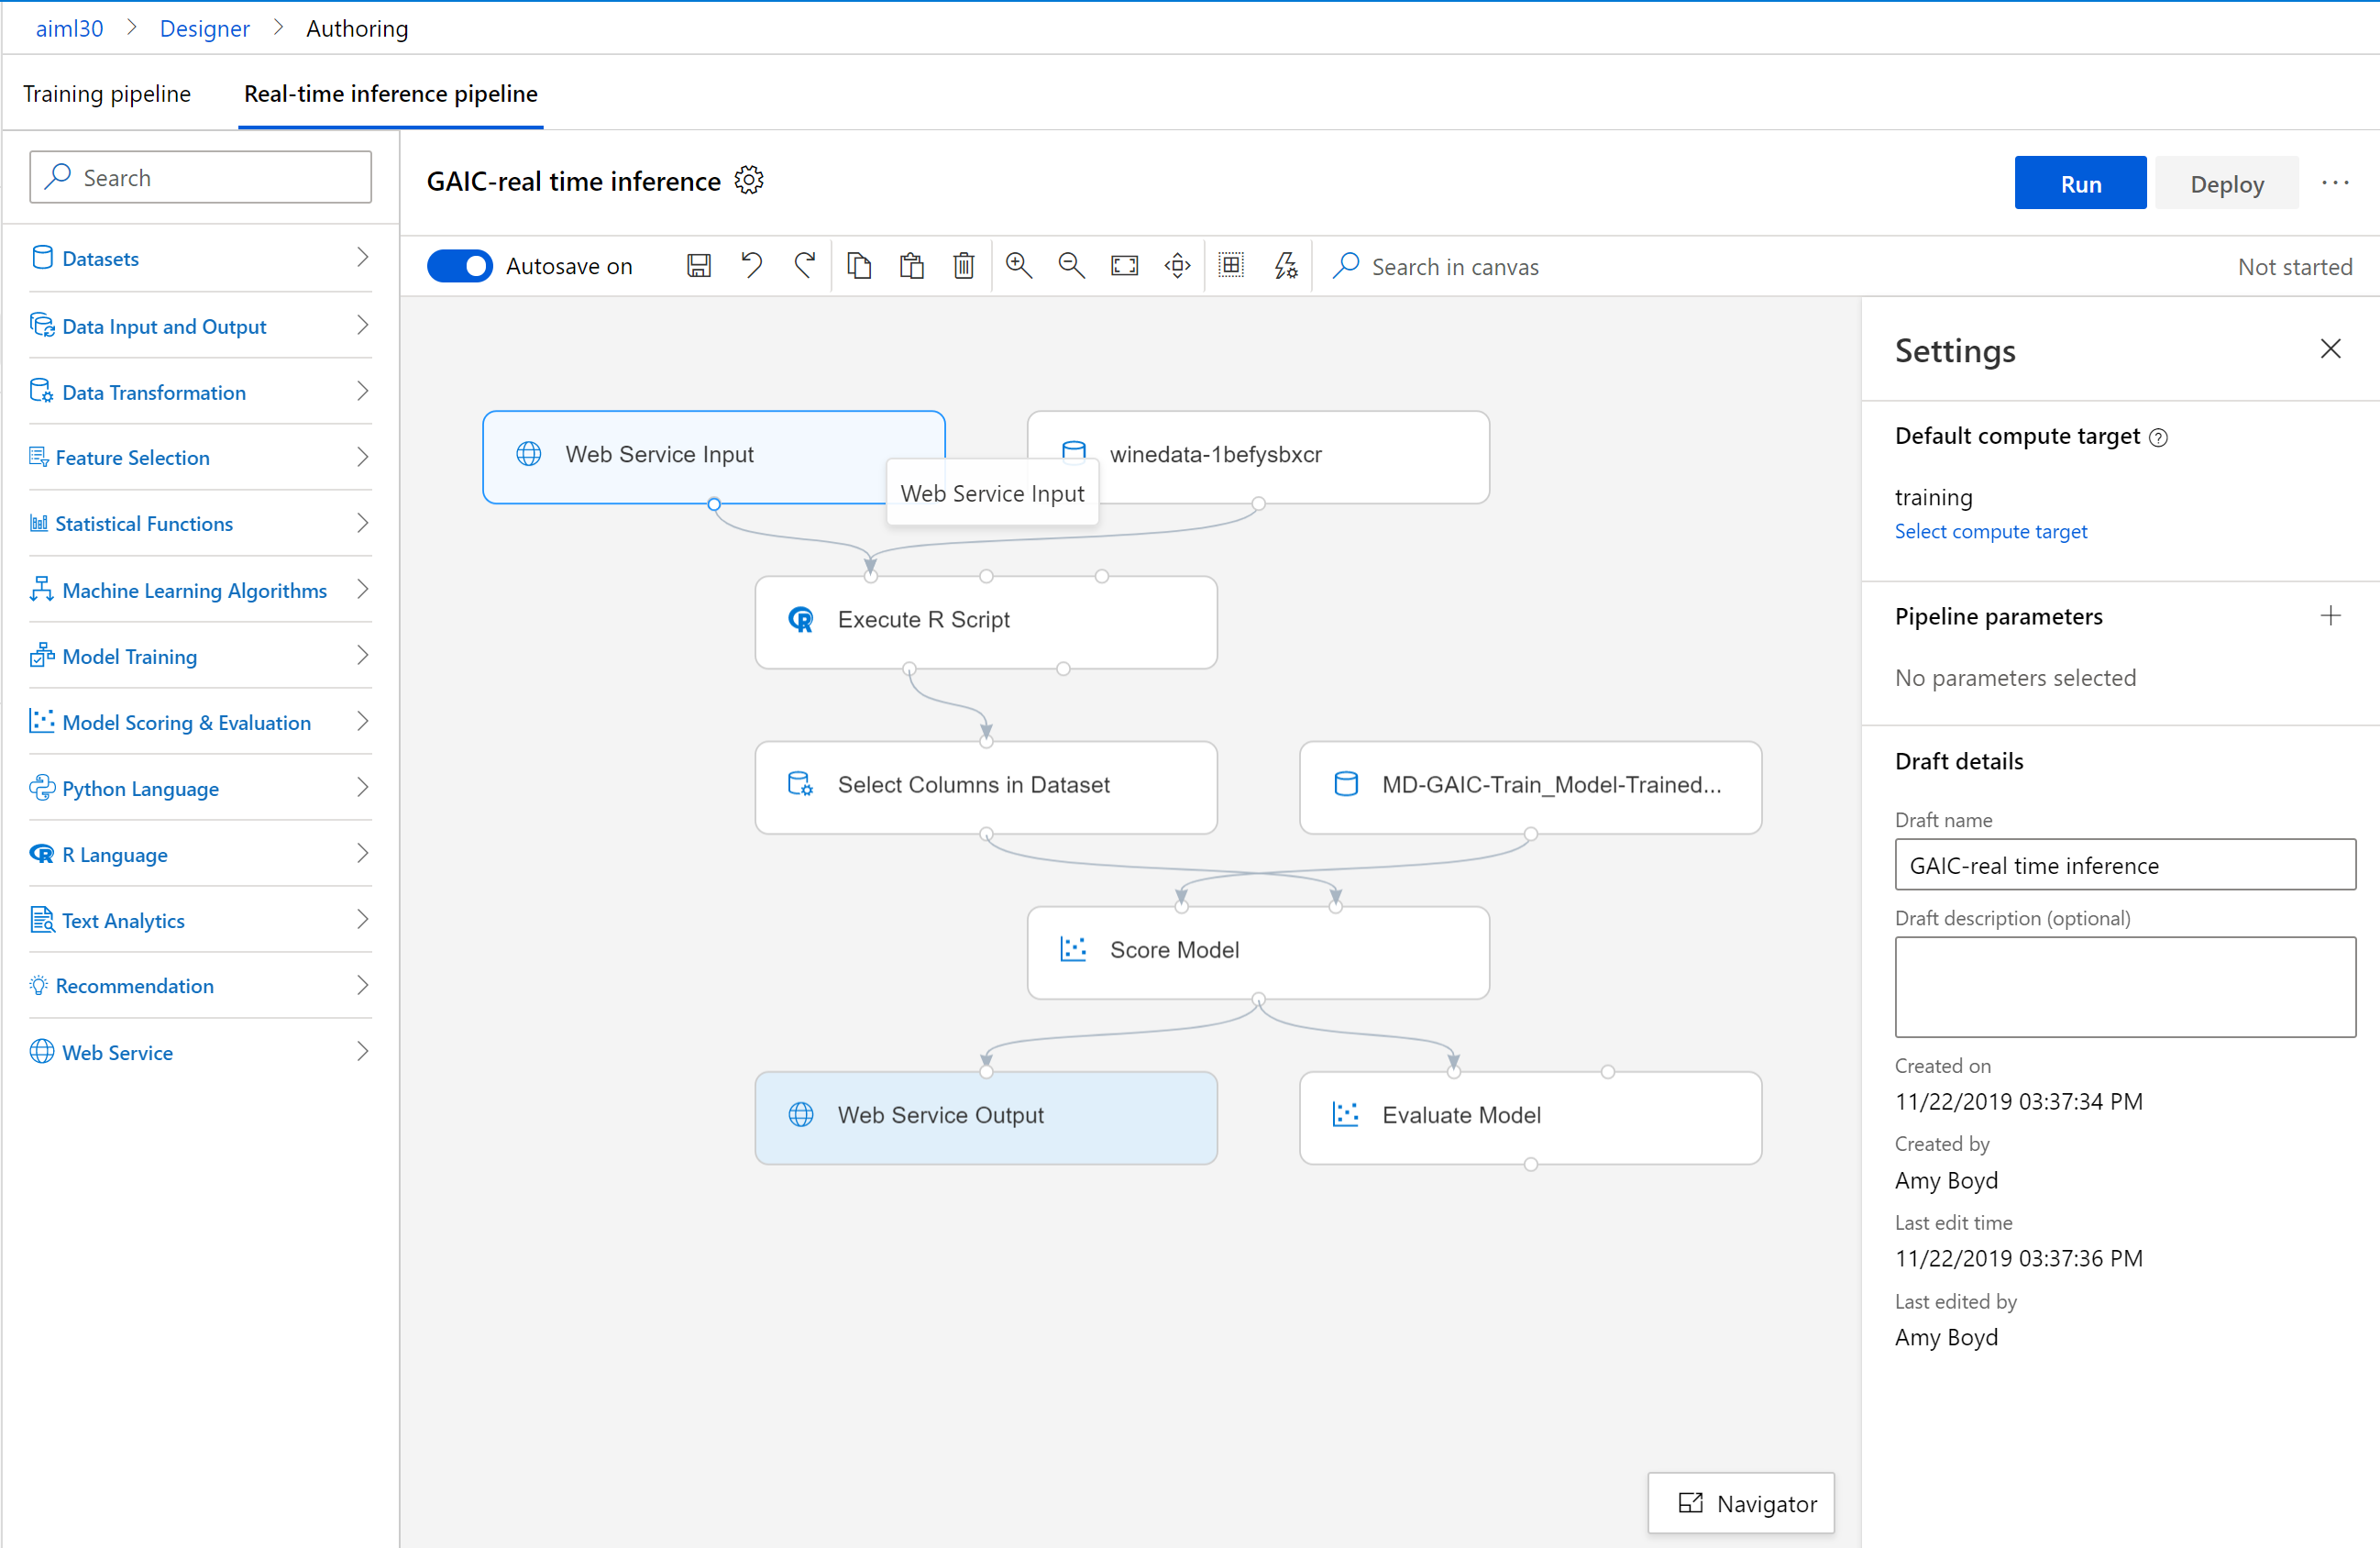Click the Draft name input field
Image resolution: width=2380 pixels, height=1548 pixels.
pos(2124,865)
